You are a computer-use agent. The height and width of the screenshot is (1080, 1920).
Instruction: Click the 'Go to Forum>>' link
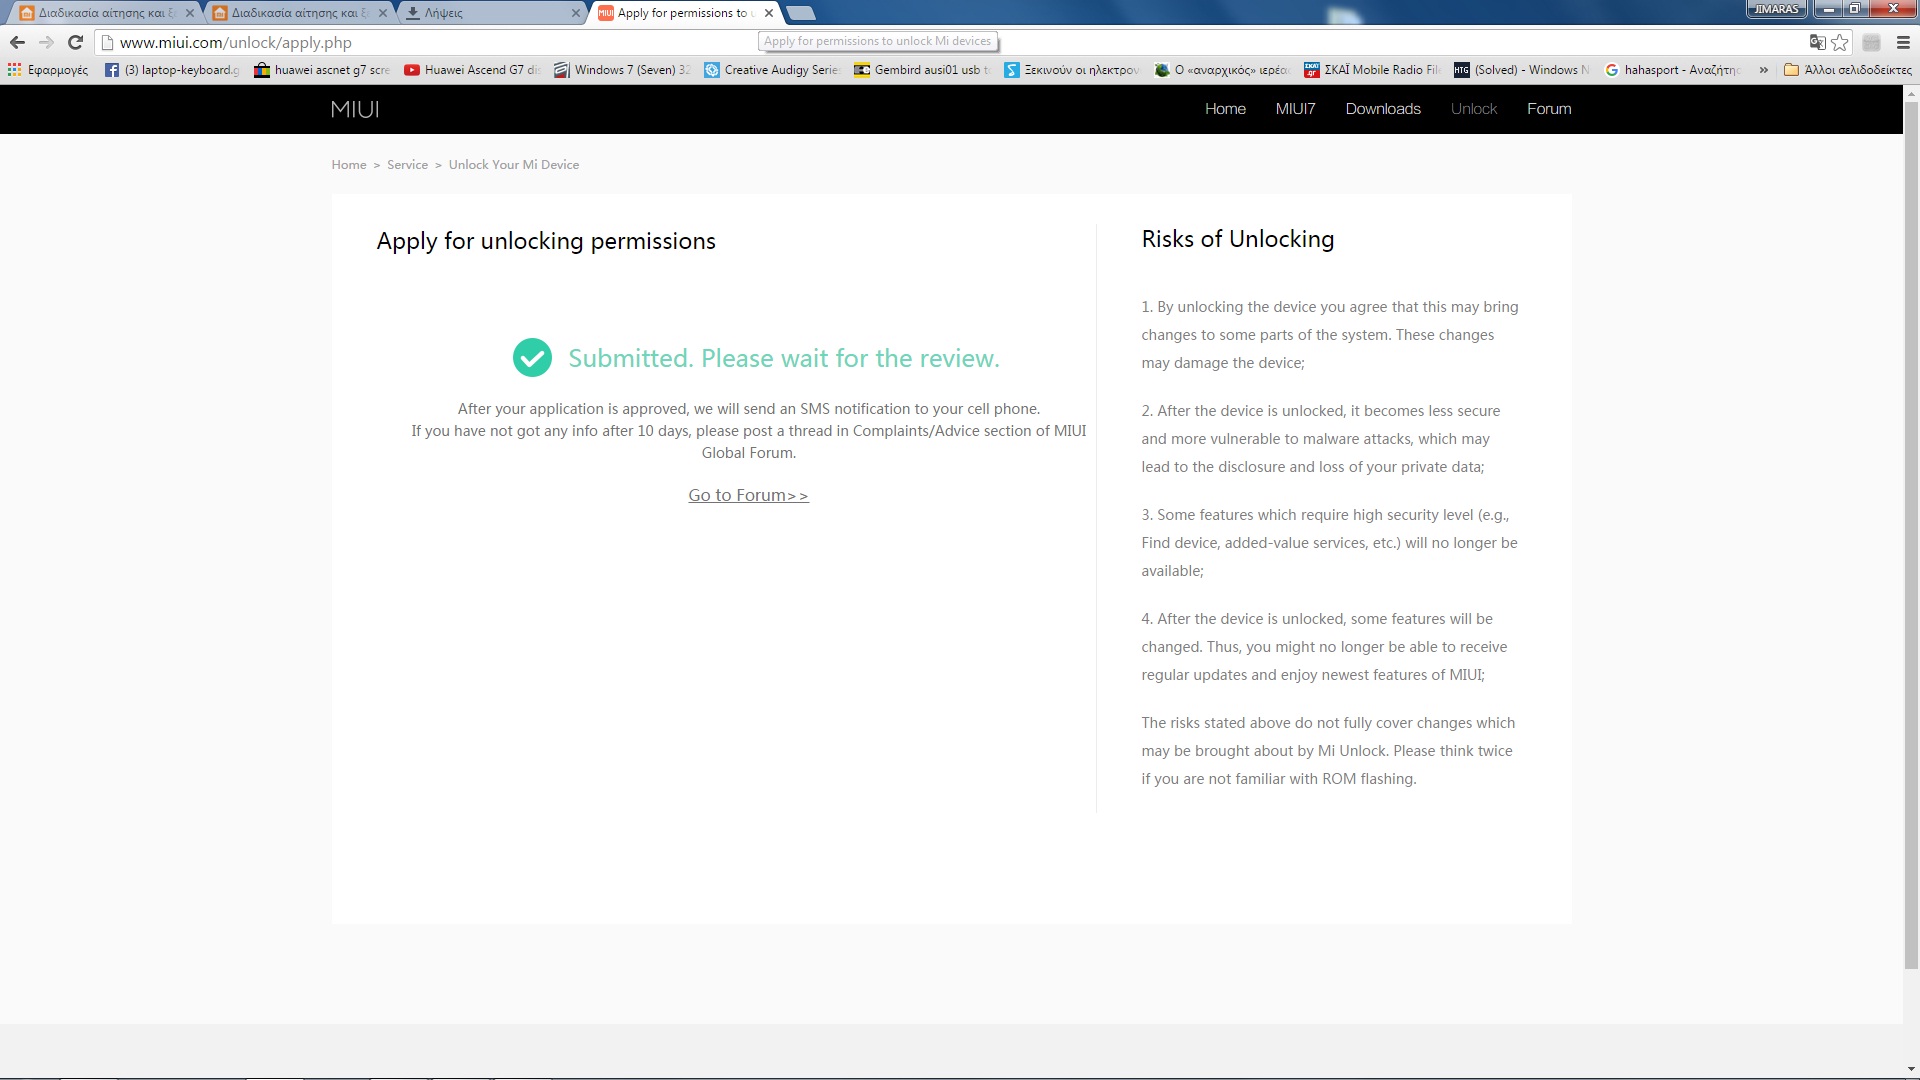tap(748, 495)
